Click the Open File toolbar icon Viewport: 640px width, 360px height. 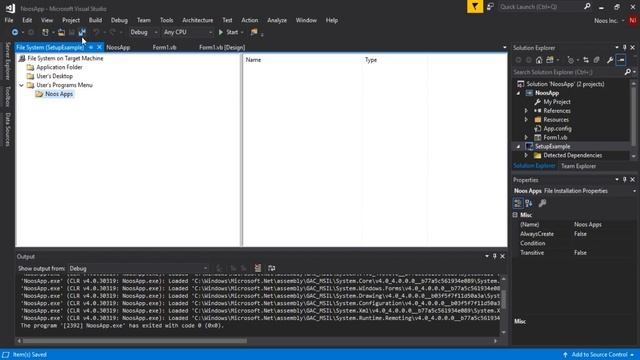(x=61, y=32)
